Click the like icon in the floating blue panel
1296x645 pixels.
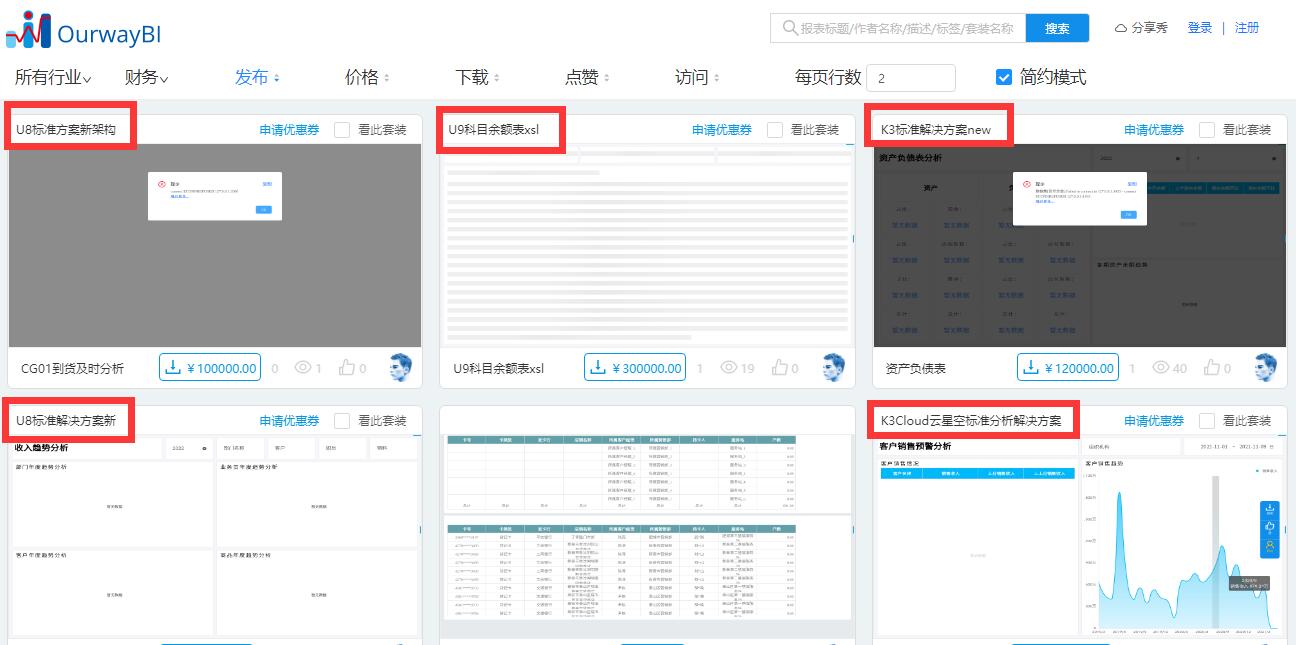tap(1268, 528)
